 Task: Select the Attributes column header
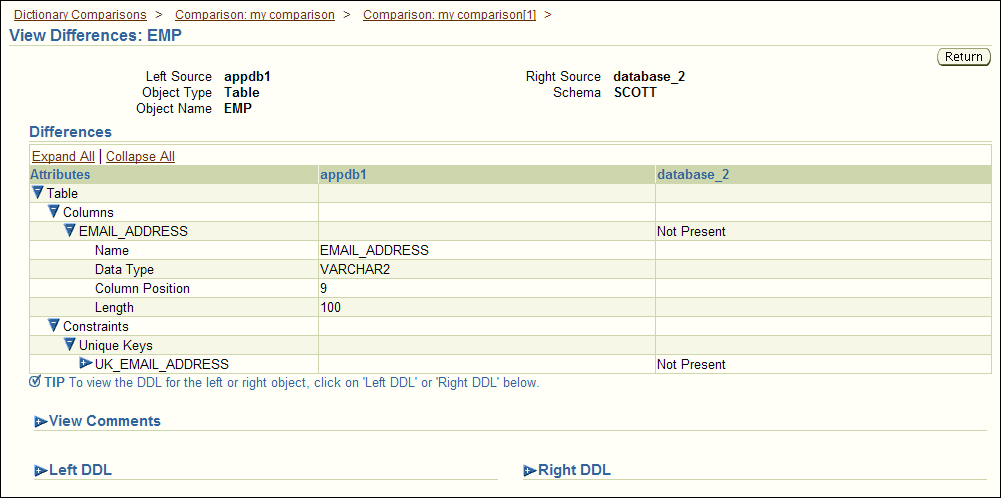click(61, 174)
